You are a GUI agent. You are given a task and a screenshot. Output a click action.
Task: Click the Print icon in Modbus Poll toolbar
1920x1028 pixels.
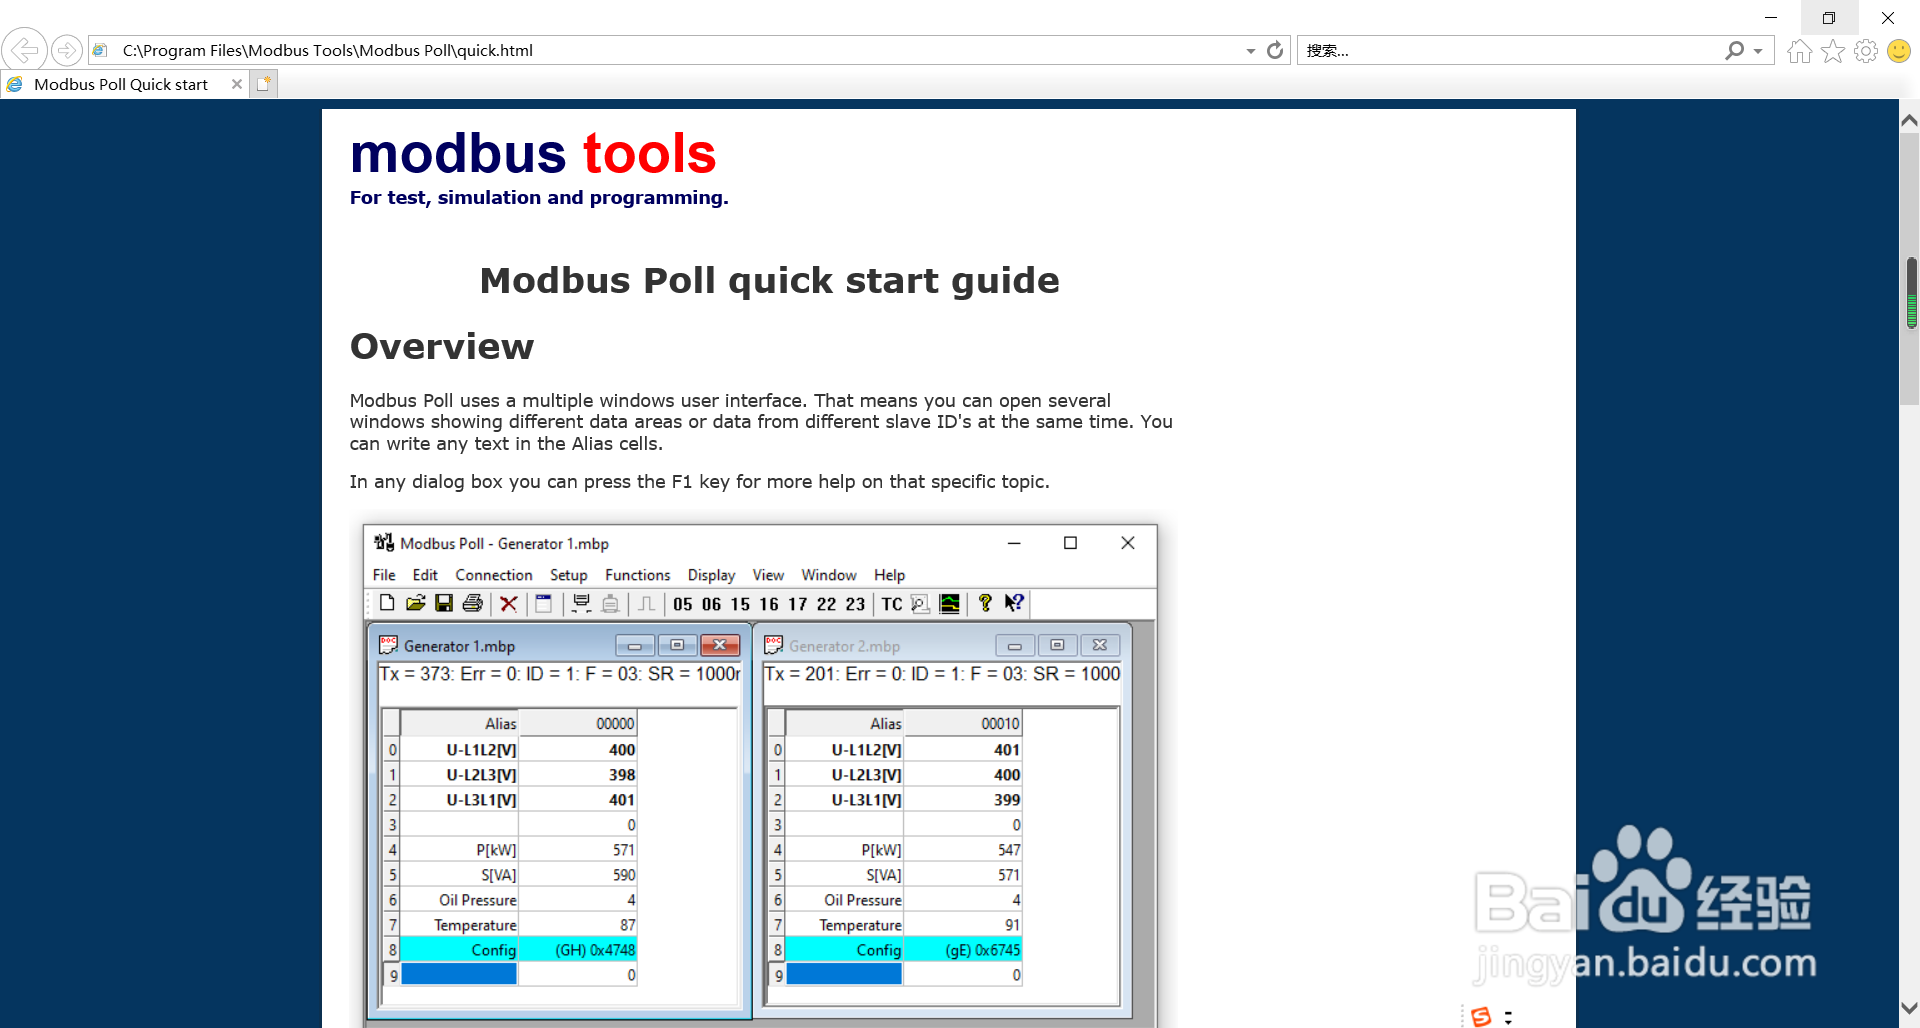coord(473,603)
